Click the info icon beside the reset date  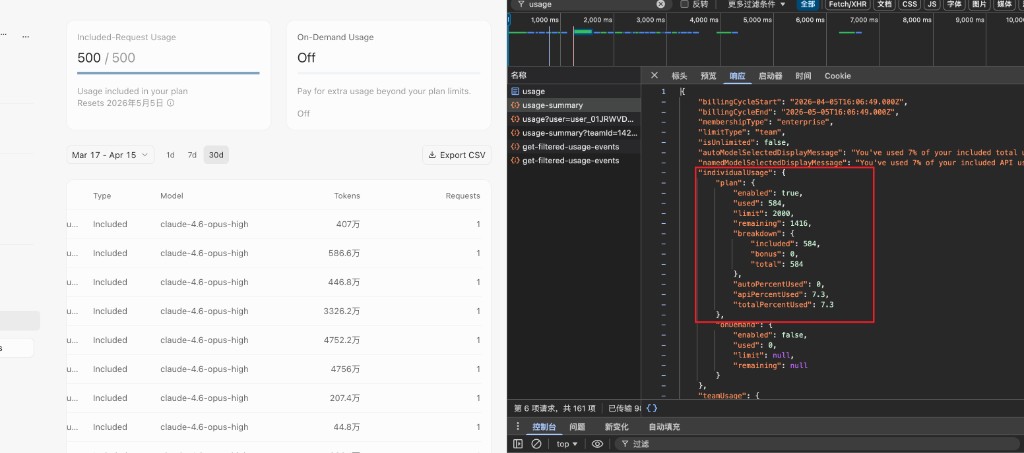[171, 103]
